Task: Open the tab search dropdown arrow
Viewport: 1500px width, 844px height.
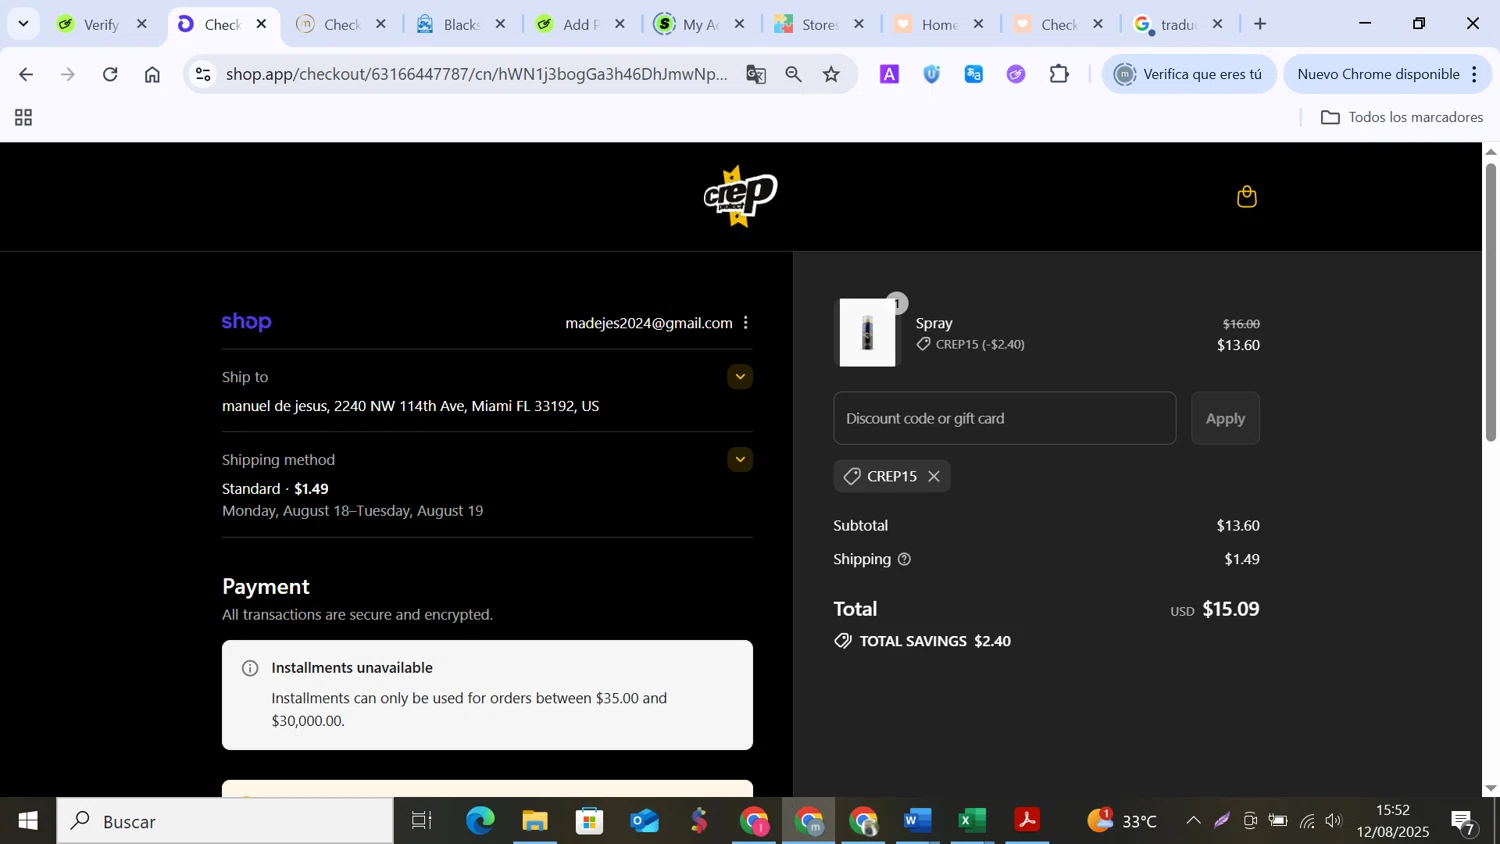Action: [x=23, y=24]
